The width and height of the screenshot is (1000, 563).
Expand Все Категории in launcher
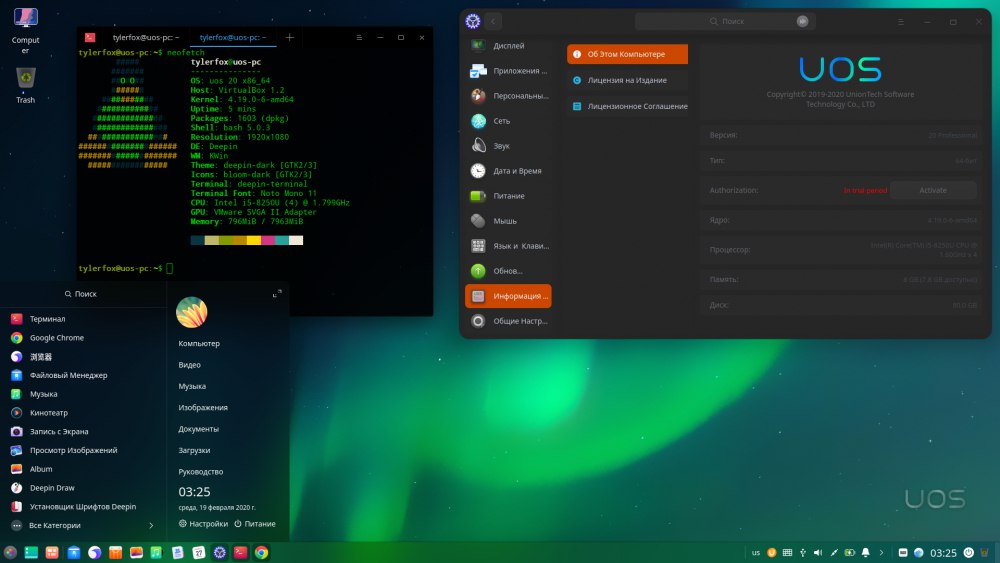coord(83,525)
